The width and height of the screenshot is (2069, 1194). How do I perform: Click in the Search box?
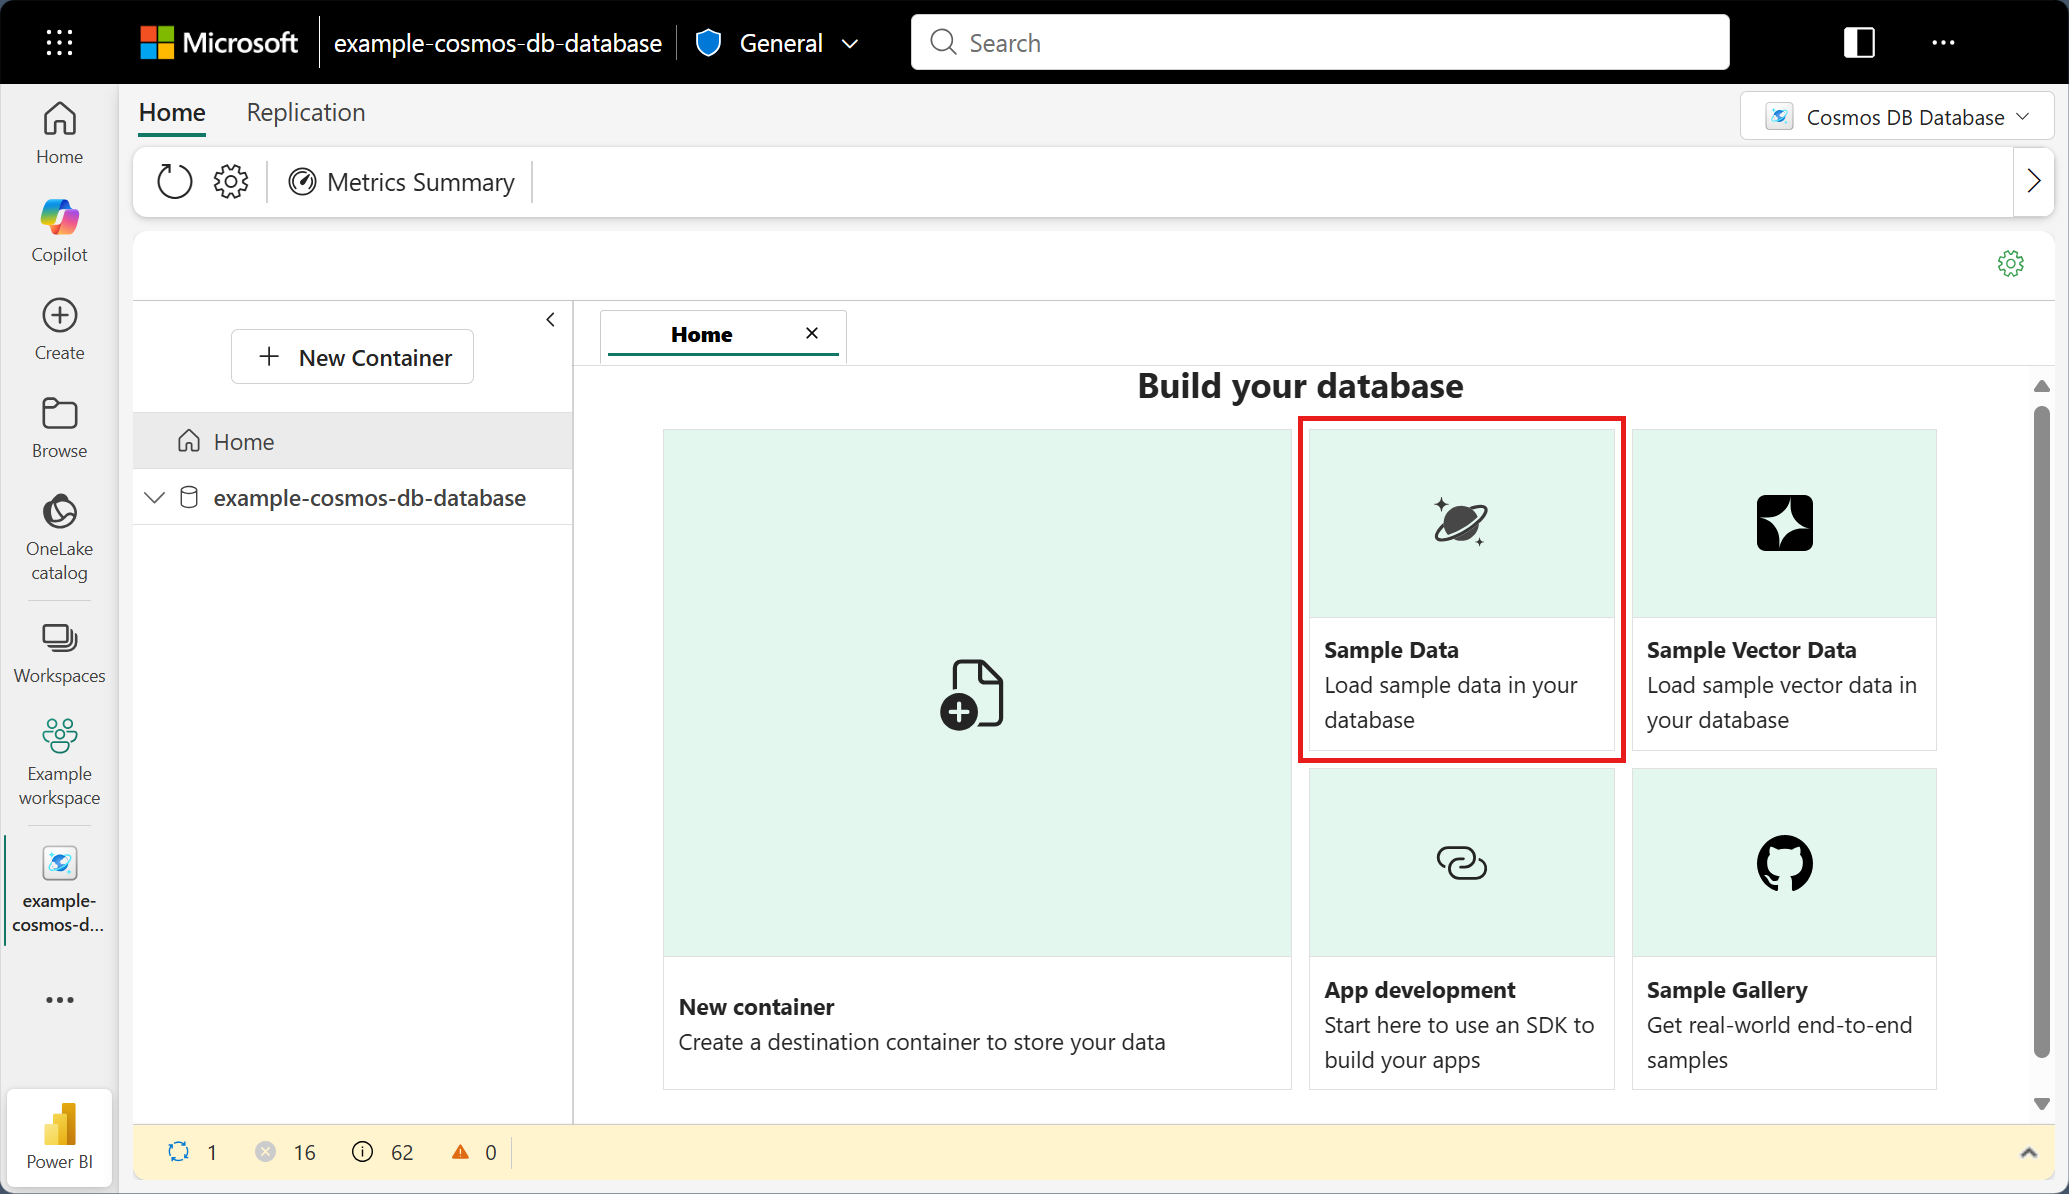pos(1320,43)
